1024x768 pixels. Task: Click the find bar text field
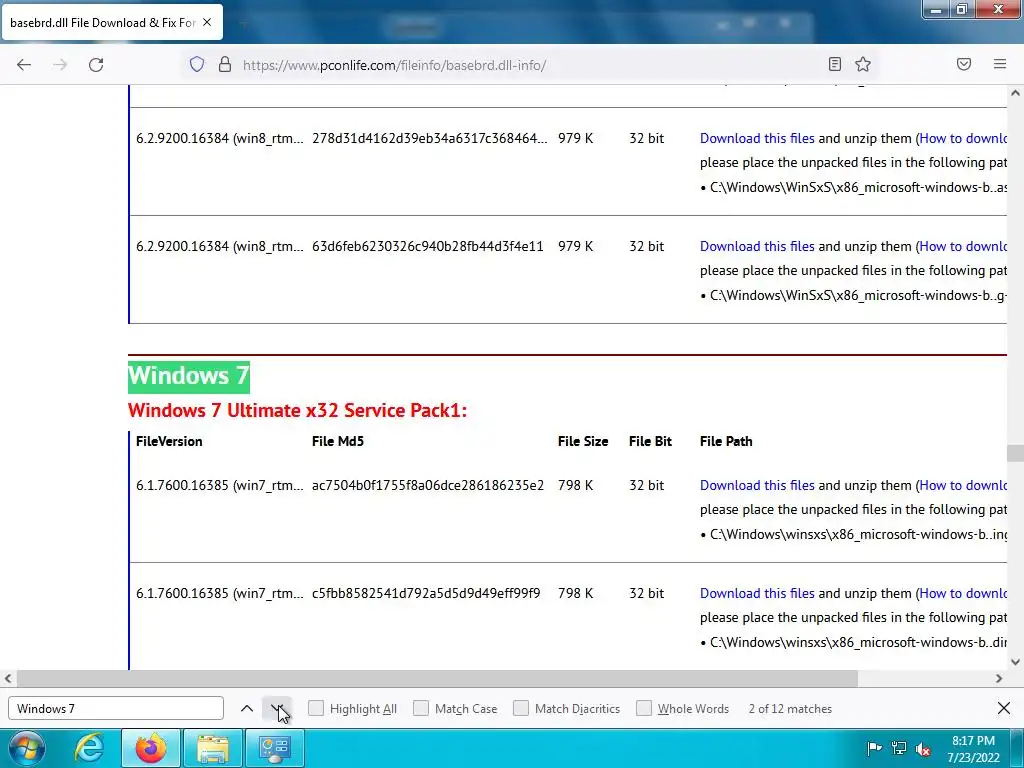[x=116, y=709]
